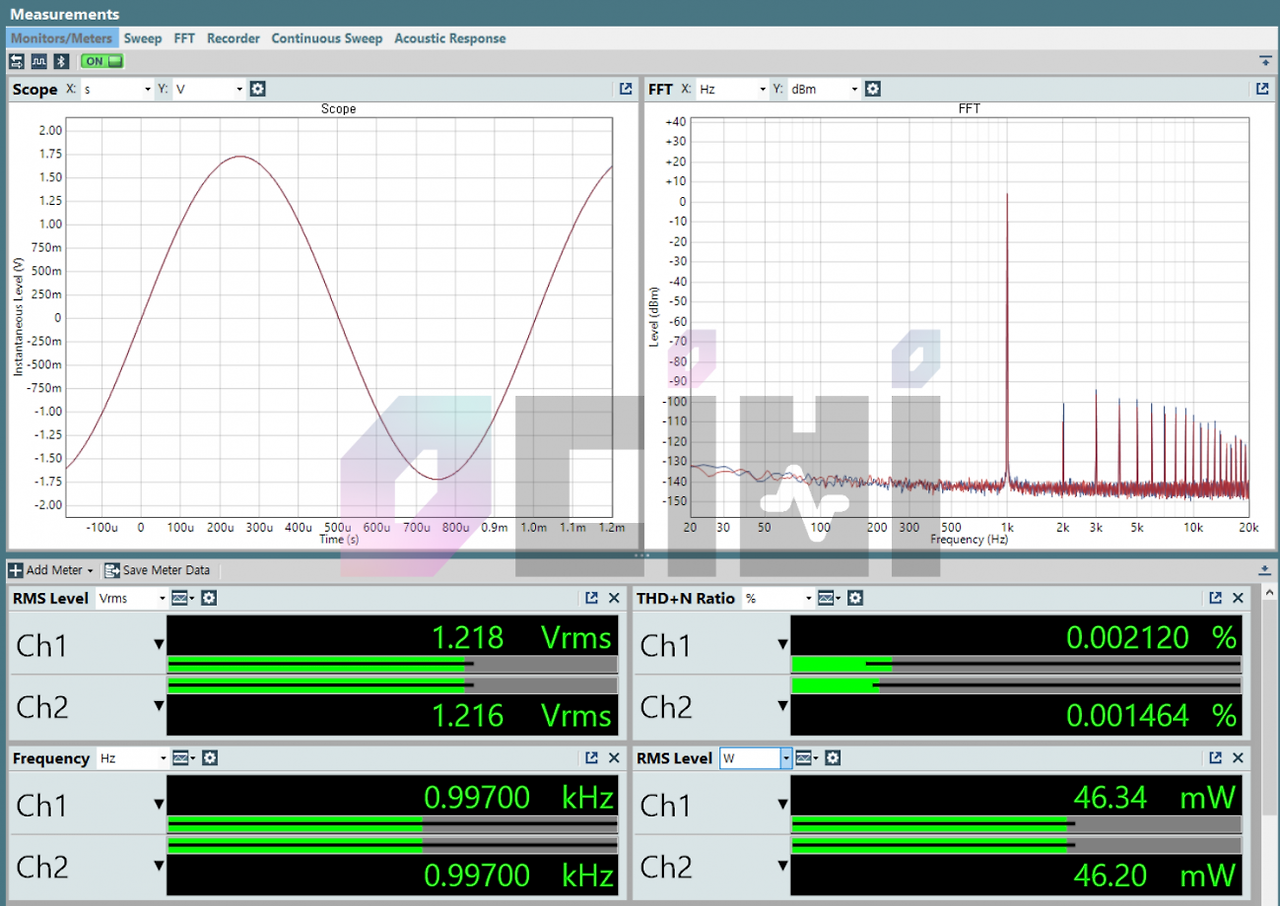Expand Ch1 arrow in THD+N Ratio meter
Viewport: 1280px width, 906px height.
point(783,645)
